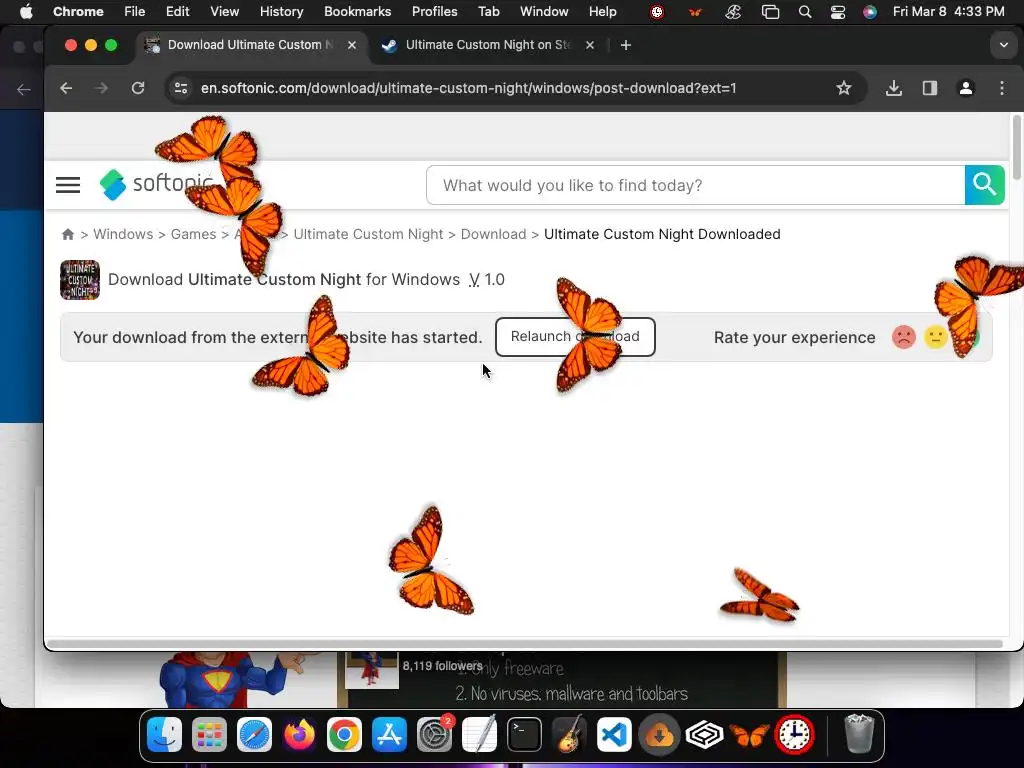
Task: Open the File menu
Action: (x=135, y=11)
